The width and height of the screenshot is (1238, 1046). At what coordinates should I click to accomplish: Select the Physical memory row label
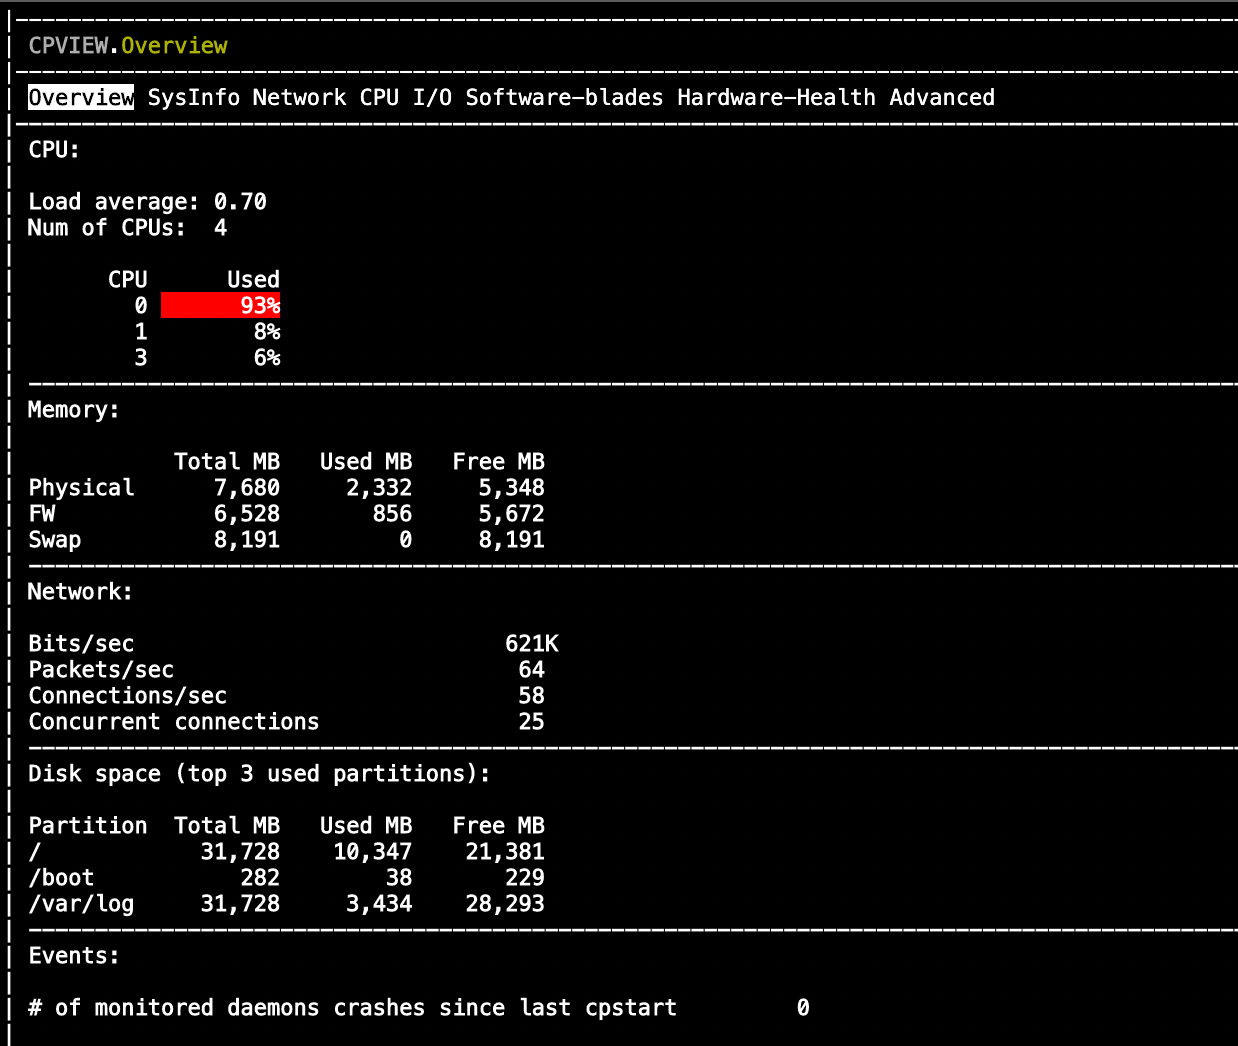(x=81, y=487)
